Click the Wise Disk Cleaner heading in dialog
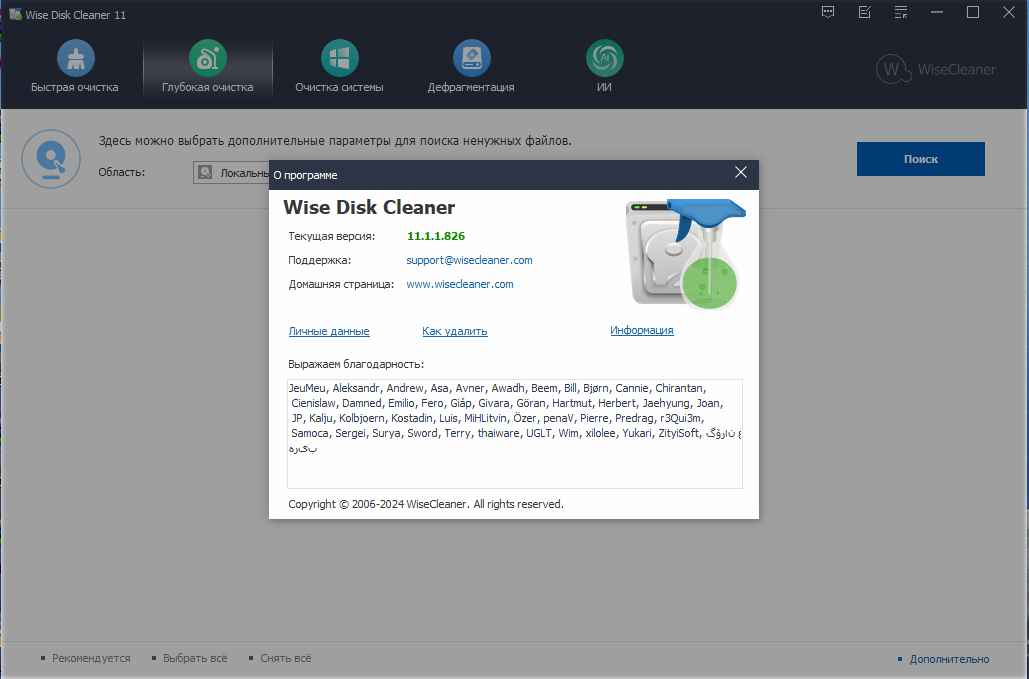Image resolution: width=1029 pixels, height=679 pixels. [x=369, y=207]
